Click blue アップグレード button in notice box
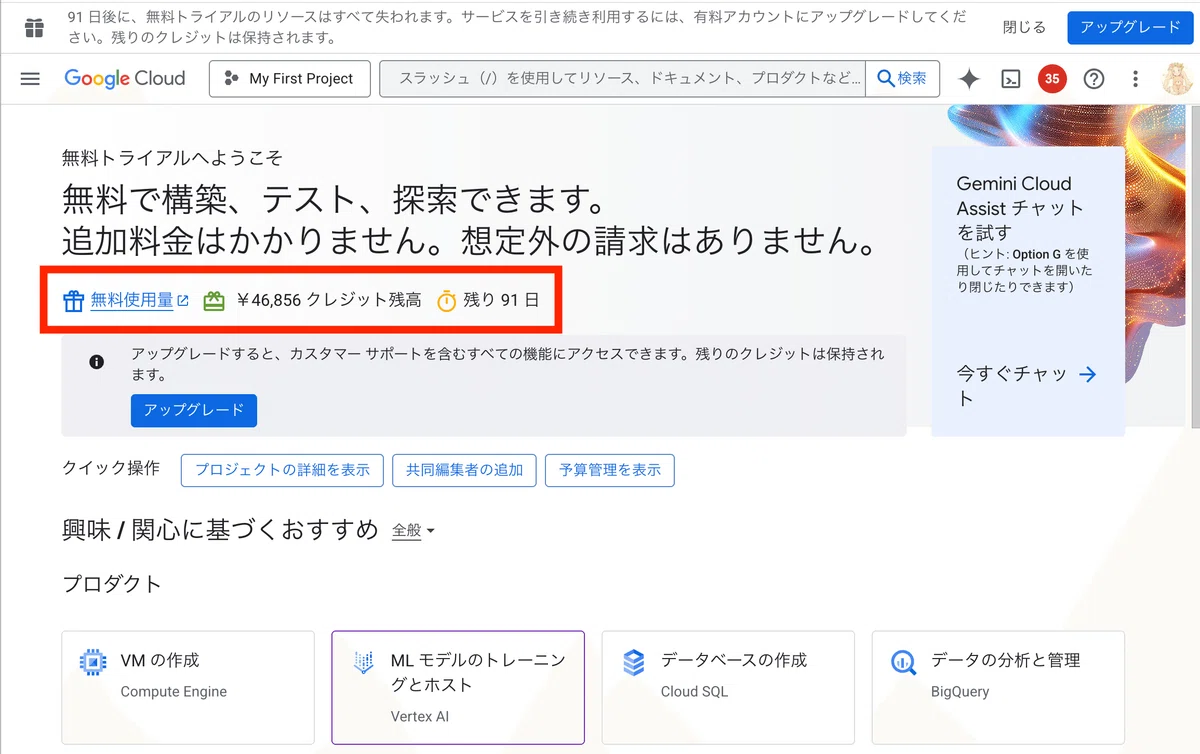This screenshot has width=1200, height=754. (194, 410)
